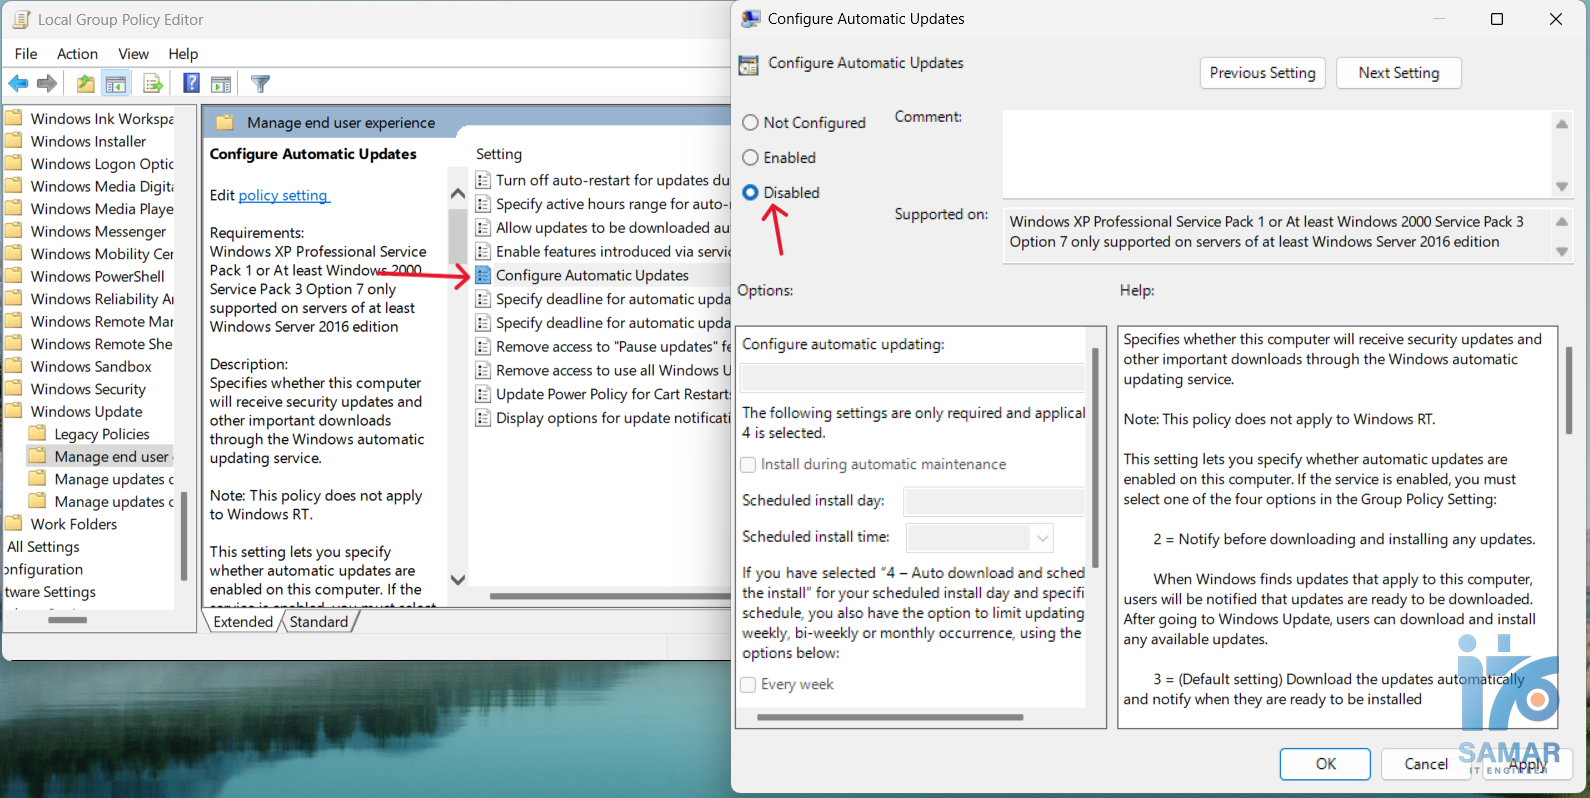Open Help via blue question mark icon
The image size is (1590, 798).
[x=191, y=84]
